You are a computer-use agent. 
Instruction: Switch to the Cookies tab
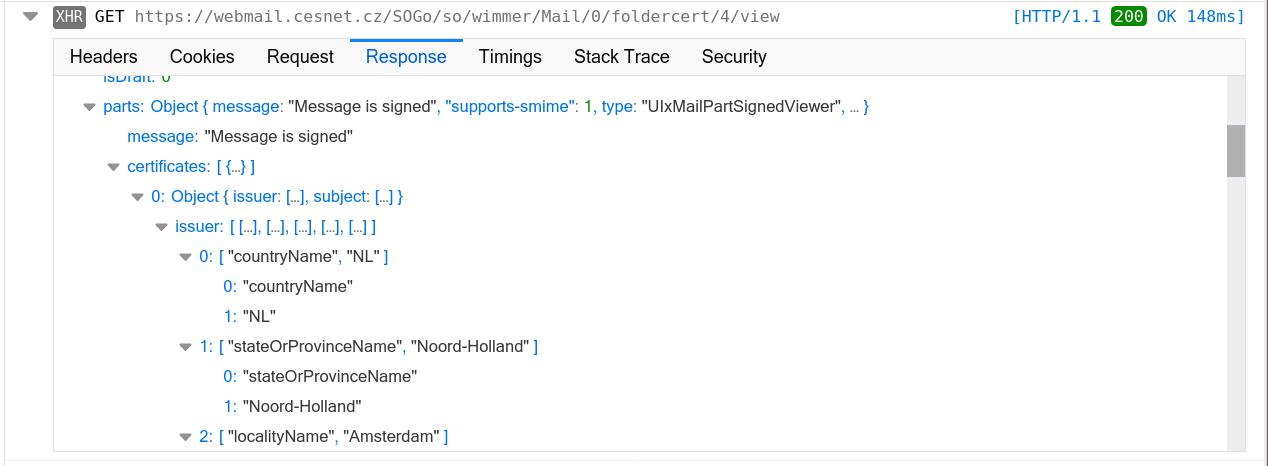coord(202,57)
